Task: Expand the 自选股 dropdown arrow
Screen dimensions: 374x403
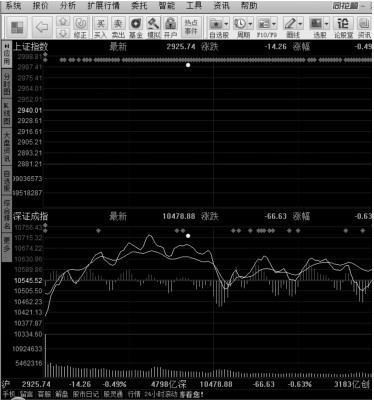Action: [x=226, y=24]
